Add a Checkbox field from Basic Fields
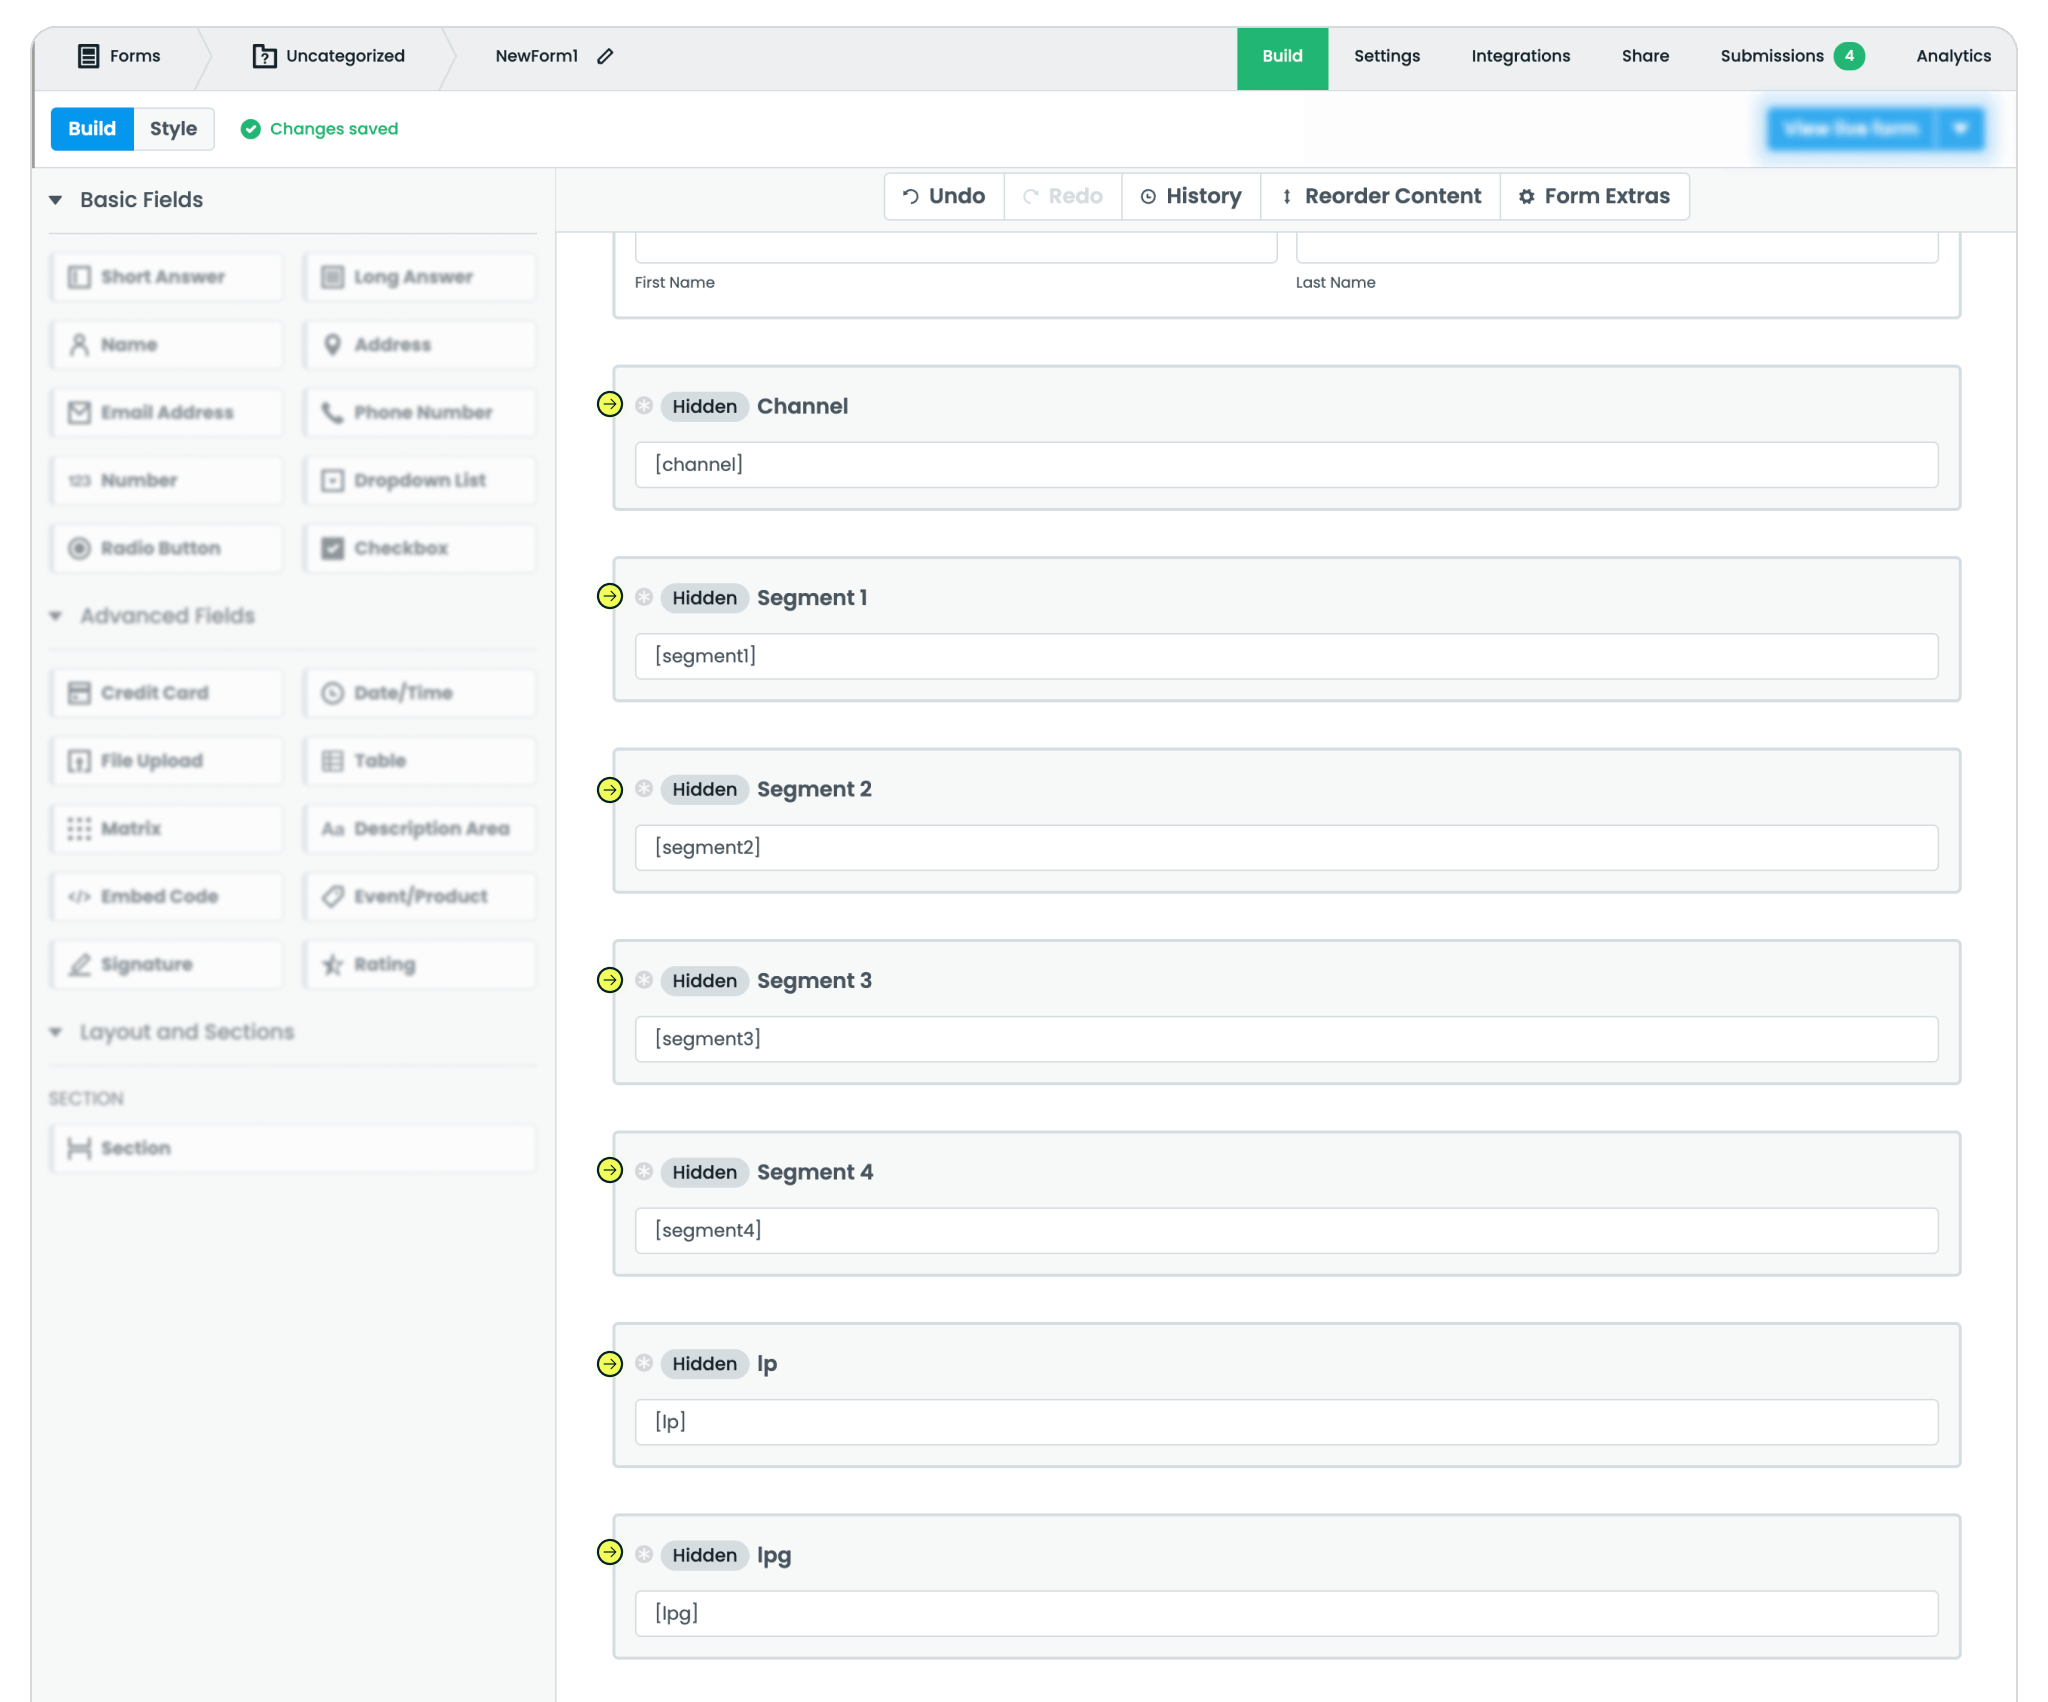This screenshot has height=1702, width=2048. (419, 548)
